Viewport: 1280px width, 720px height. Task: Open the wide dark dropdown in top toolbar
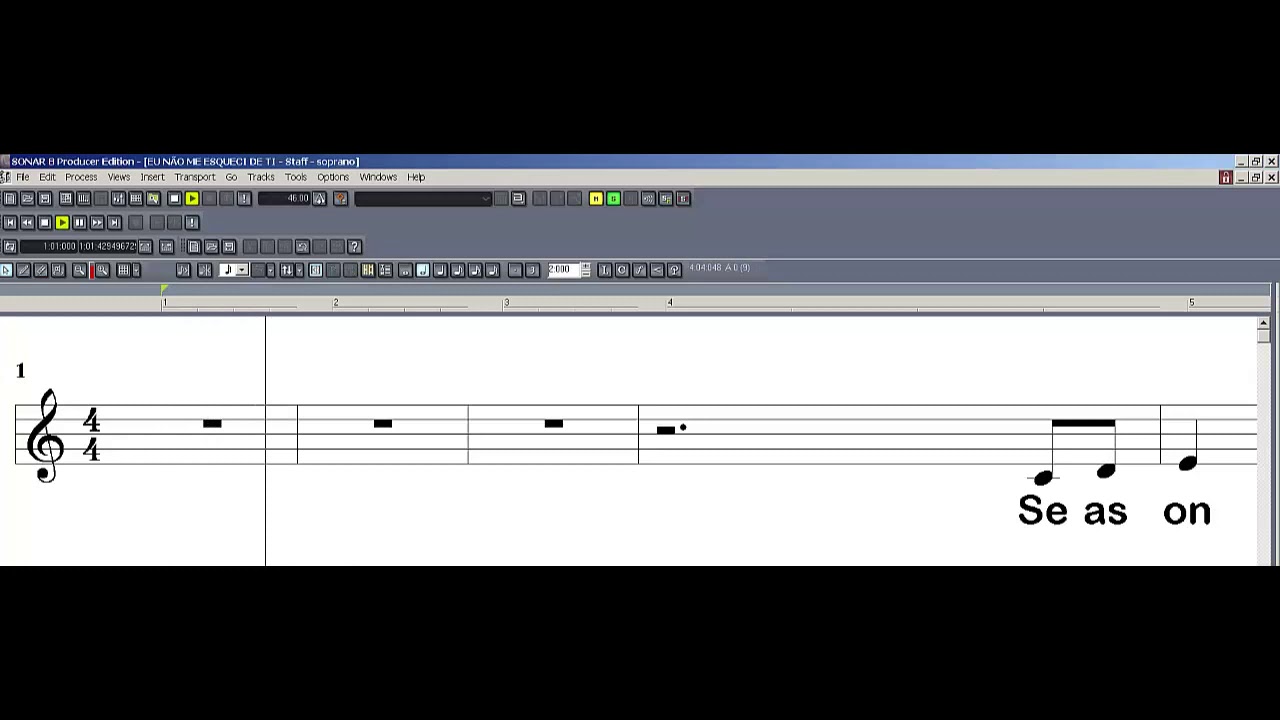coord(423,198)
